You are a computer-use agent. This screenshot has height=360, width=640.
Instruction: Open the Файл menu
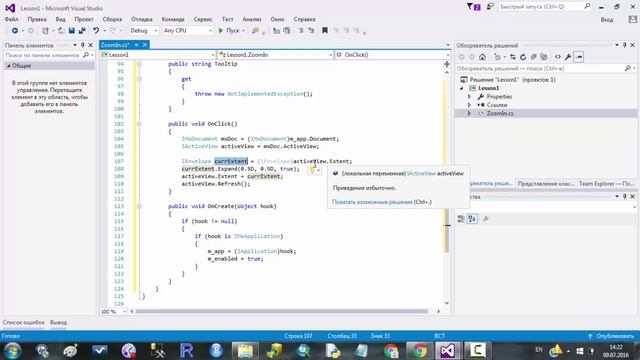(11, 19)
